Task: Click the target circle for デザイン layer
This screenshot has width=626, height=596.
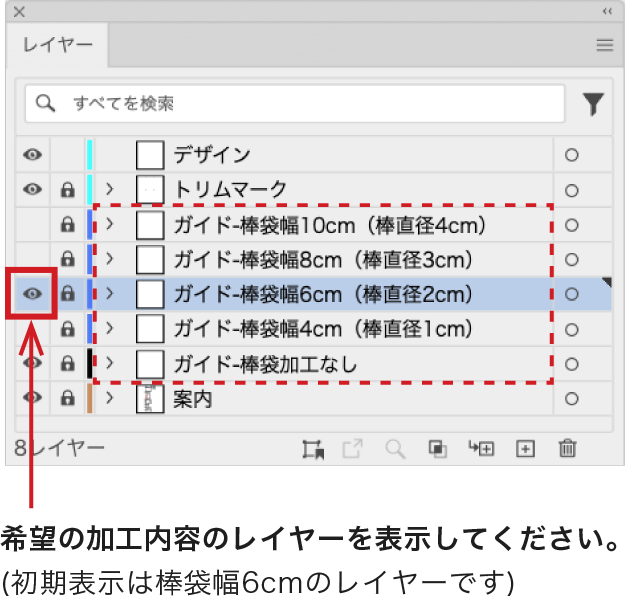Action: (571, 155)
